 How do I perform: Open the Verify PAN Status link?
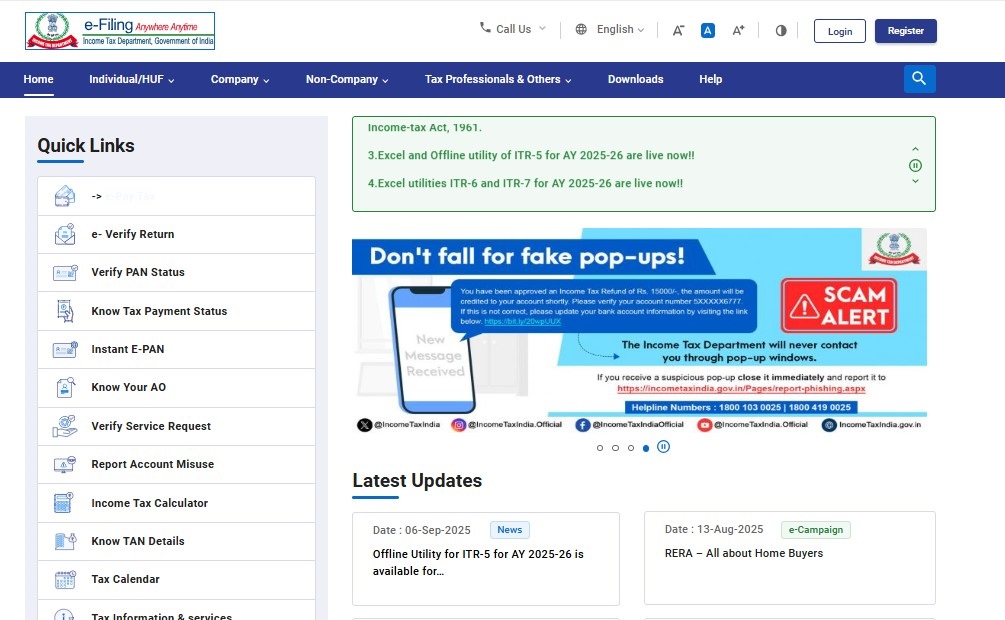[x=138, y=272]
